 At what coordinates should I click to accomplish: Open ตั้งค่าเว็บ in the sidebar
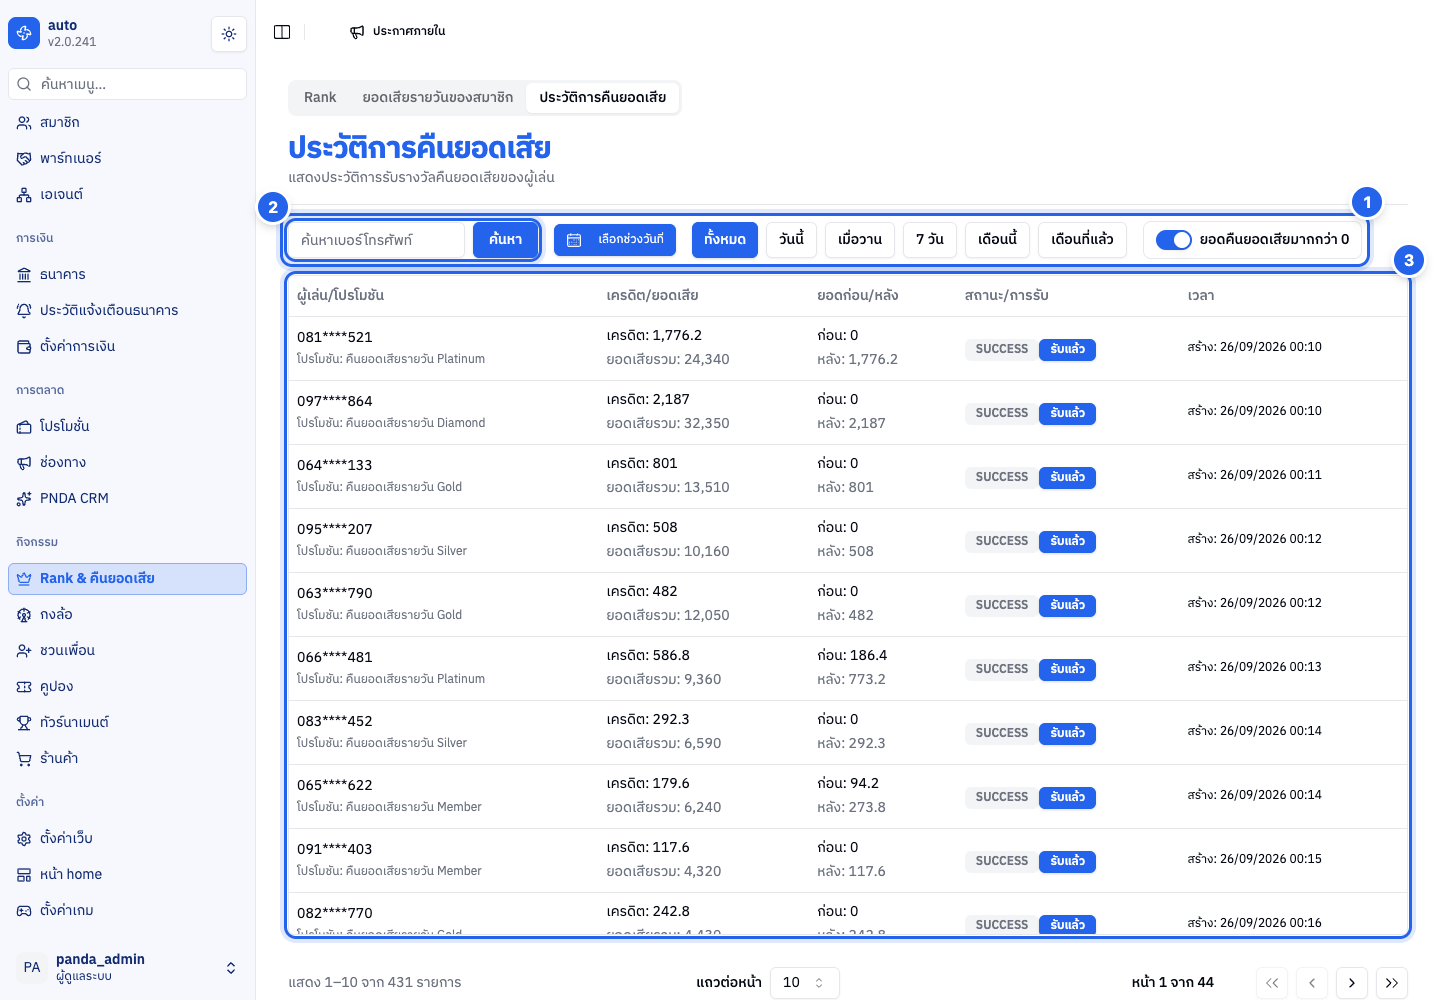tap(128, 839)
